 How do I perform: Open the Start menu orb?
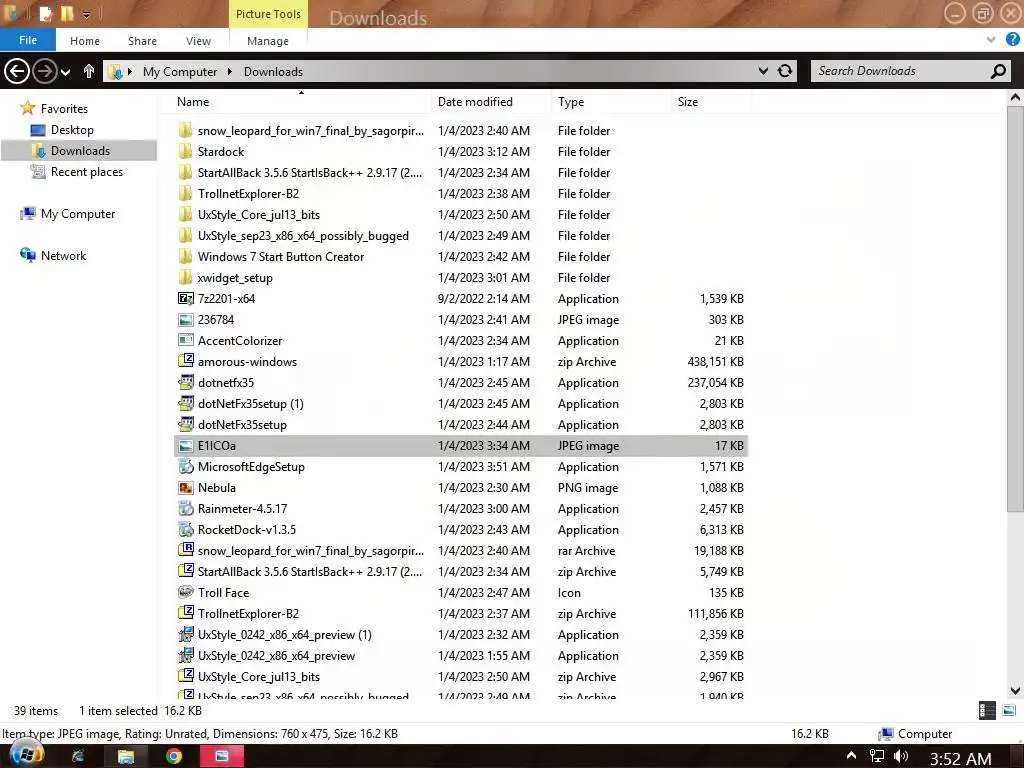click(x=27, y=755)
